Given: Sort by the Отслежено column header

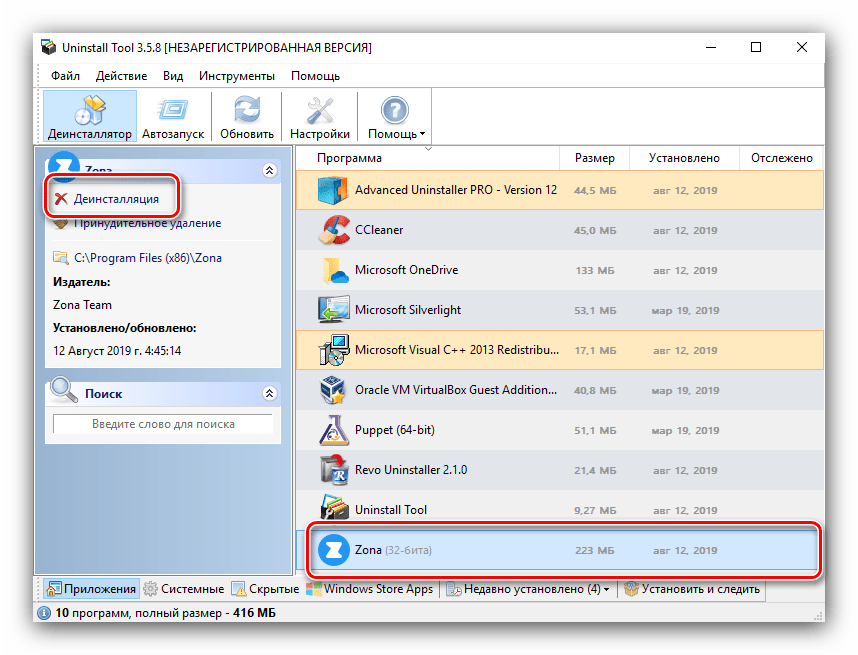Looking at the screenshot, I should click(x=781, y=158).
